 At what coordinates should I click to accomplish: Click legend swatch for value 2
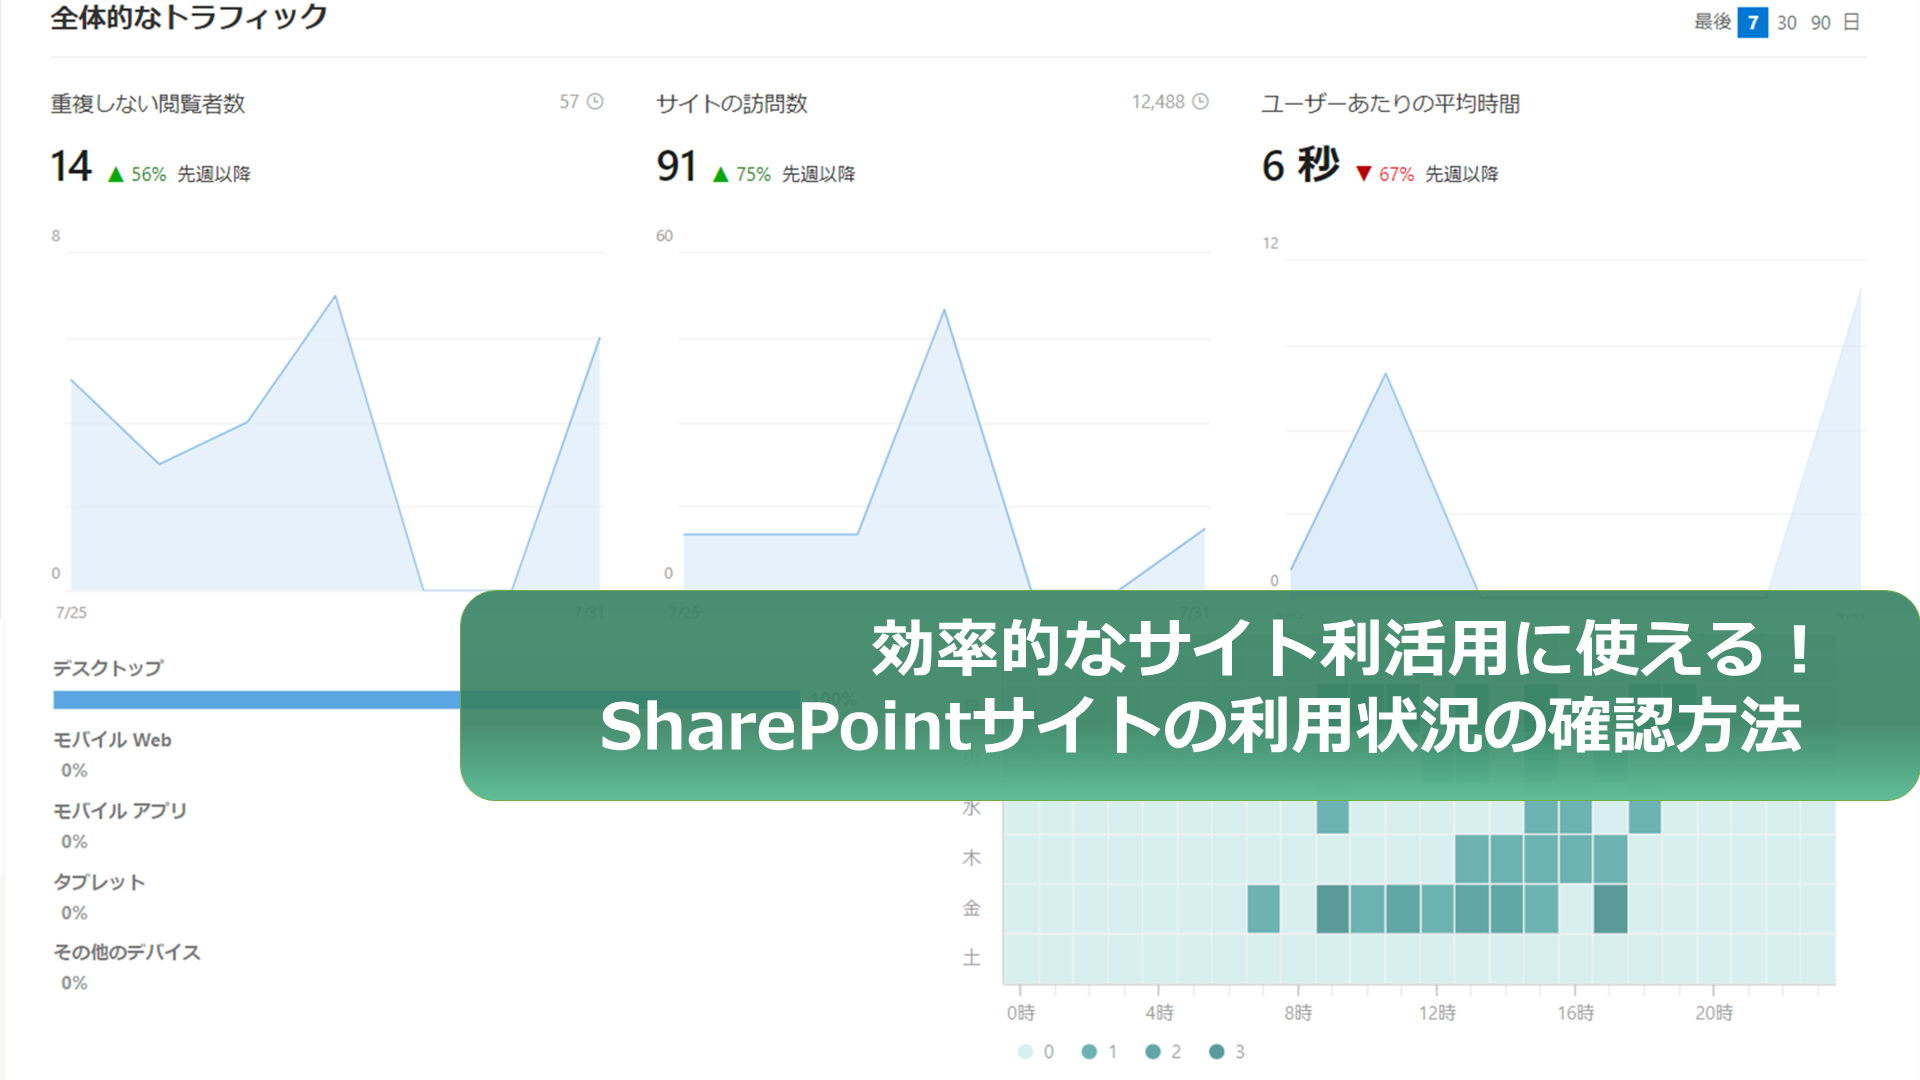tap(1153, 1051)
